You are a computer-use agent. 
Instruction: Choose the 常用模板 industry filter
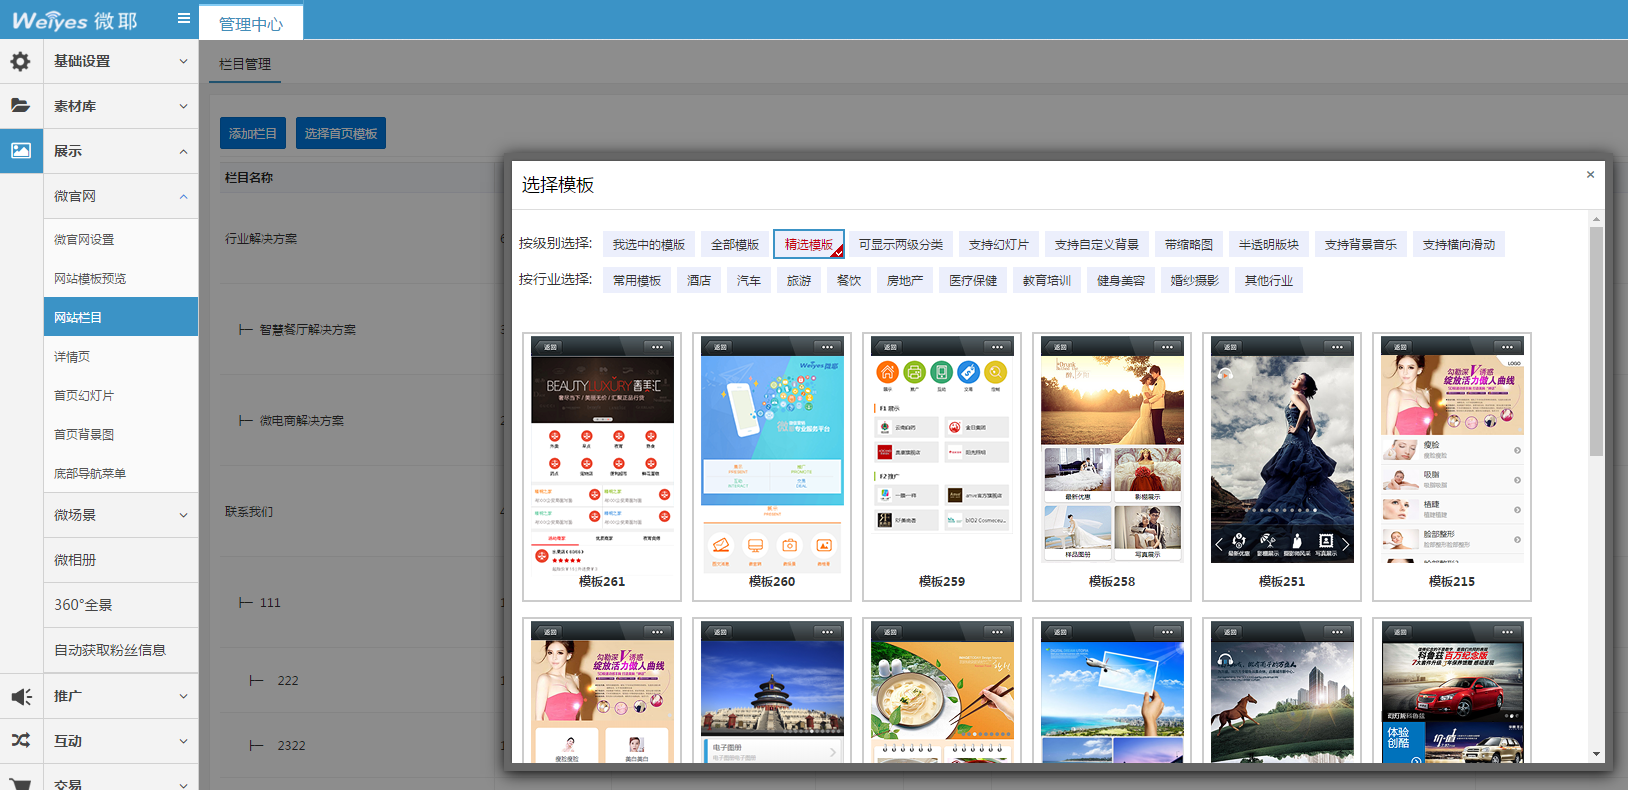click(637, 280)
